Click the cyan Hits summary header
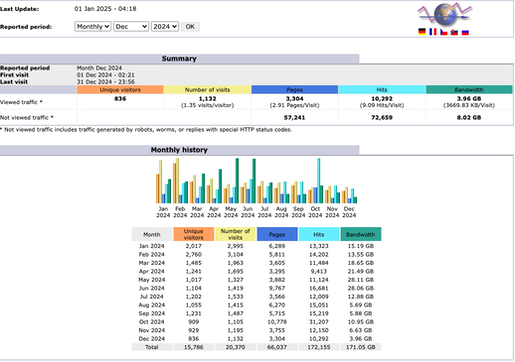This screenshot has width=515, height=362. [382, 90]
